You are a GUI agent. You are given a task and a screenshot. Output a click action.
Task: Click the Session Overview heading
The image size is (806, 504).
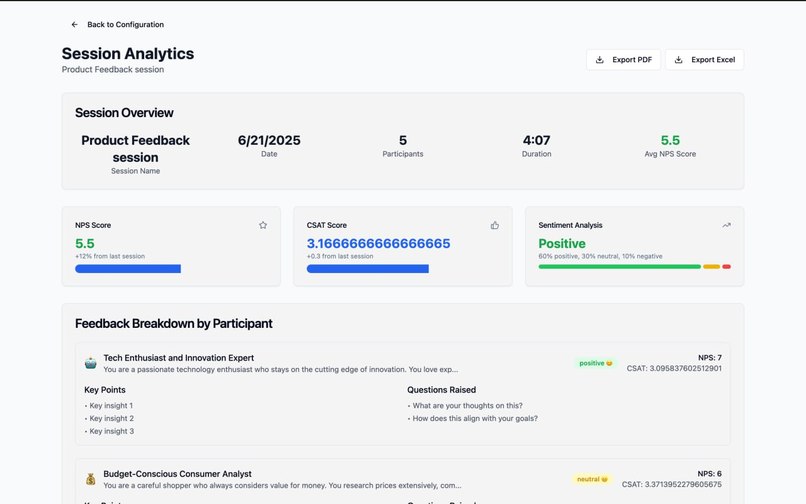coord(124,113)
